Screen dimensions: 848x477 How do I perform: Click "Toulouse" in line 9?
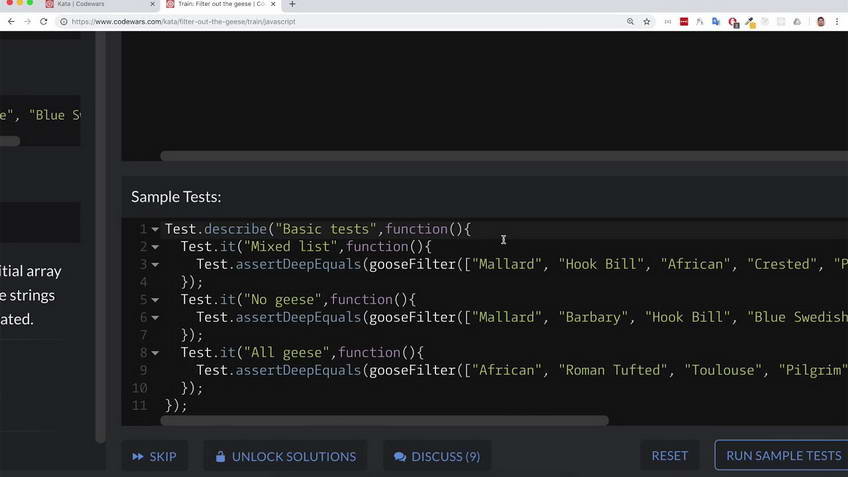pos(723,370)
